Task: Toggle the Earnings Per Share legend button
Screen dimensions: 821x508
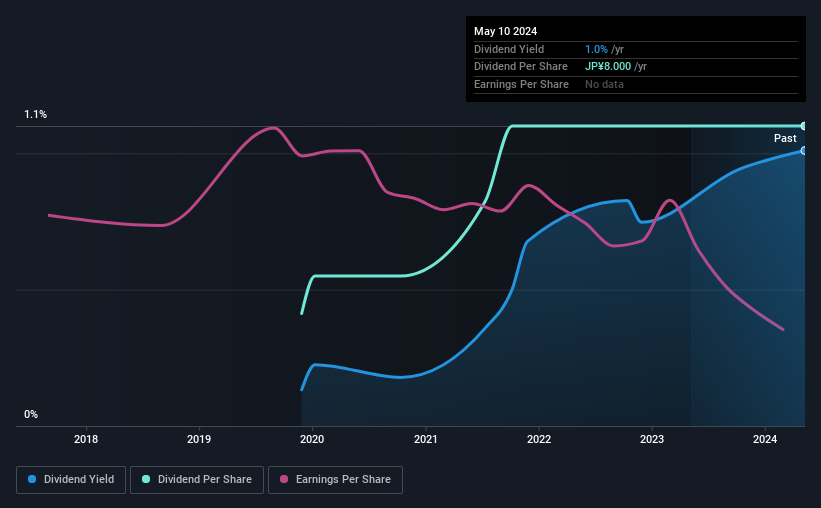Action: [x=335, y=480]
